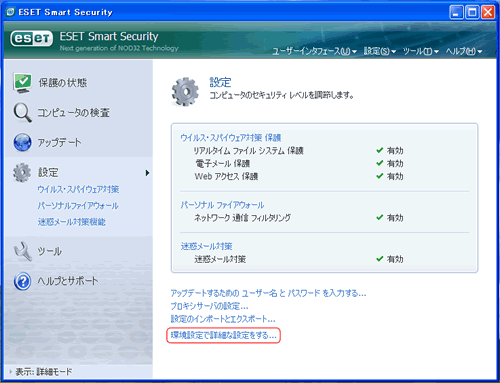Select アップデート in the sidebar
The height and width of the screenshot is (383, 500).
click(59, 143)
